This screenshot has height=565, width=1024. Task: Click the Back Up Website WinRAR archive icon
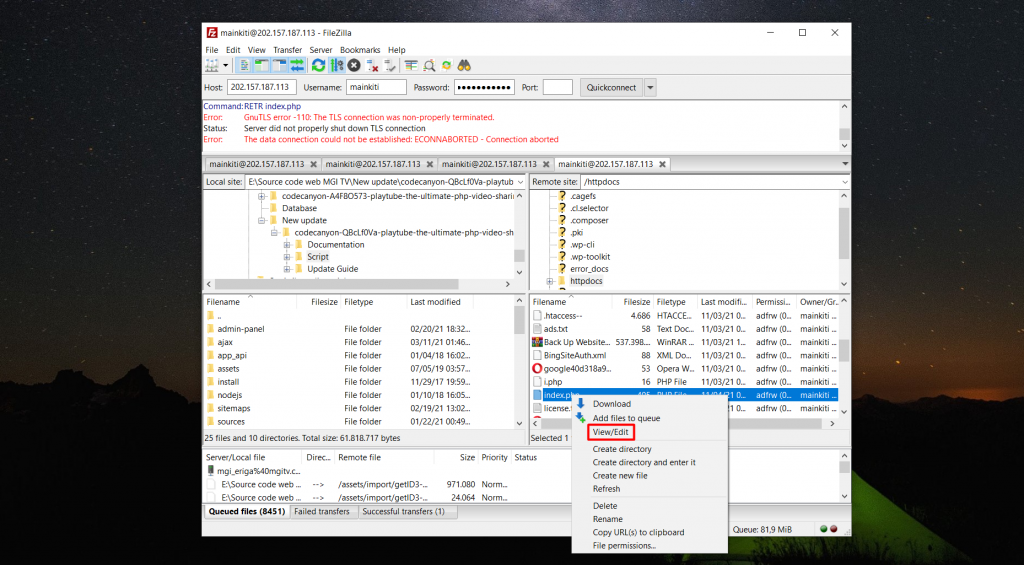pos(537,342)
